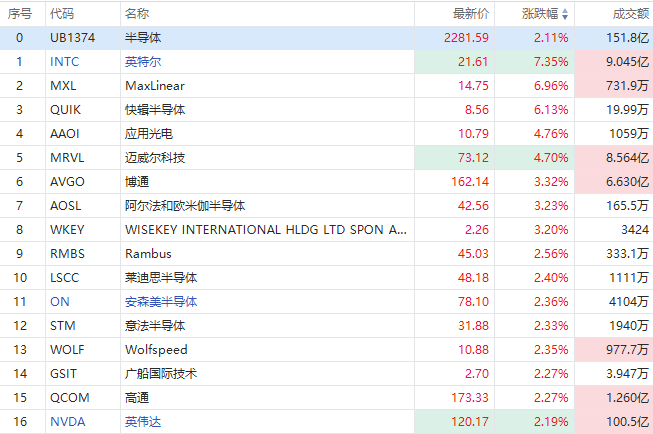The image size is (653, 434).
Task: Open the ON ticker link
Action: (60, 302)
